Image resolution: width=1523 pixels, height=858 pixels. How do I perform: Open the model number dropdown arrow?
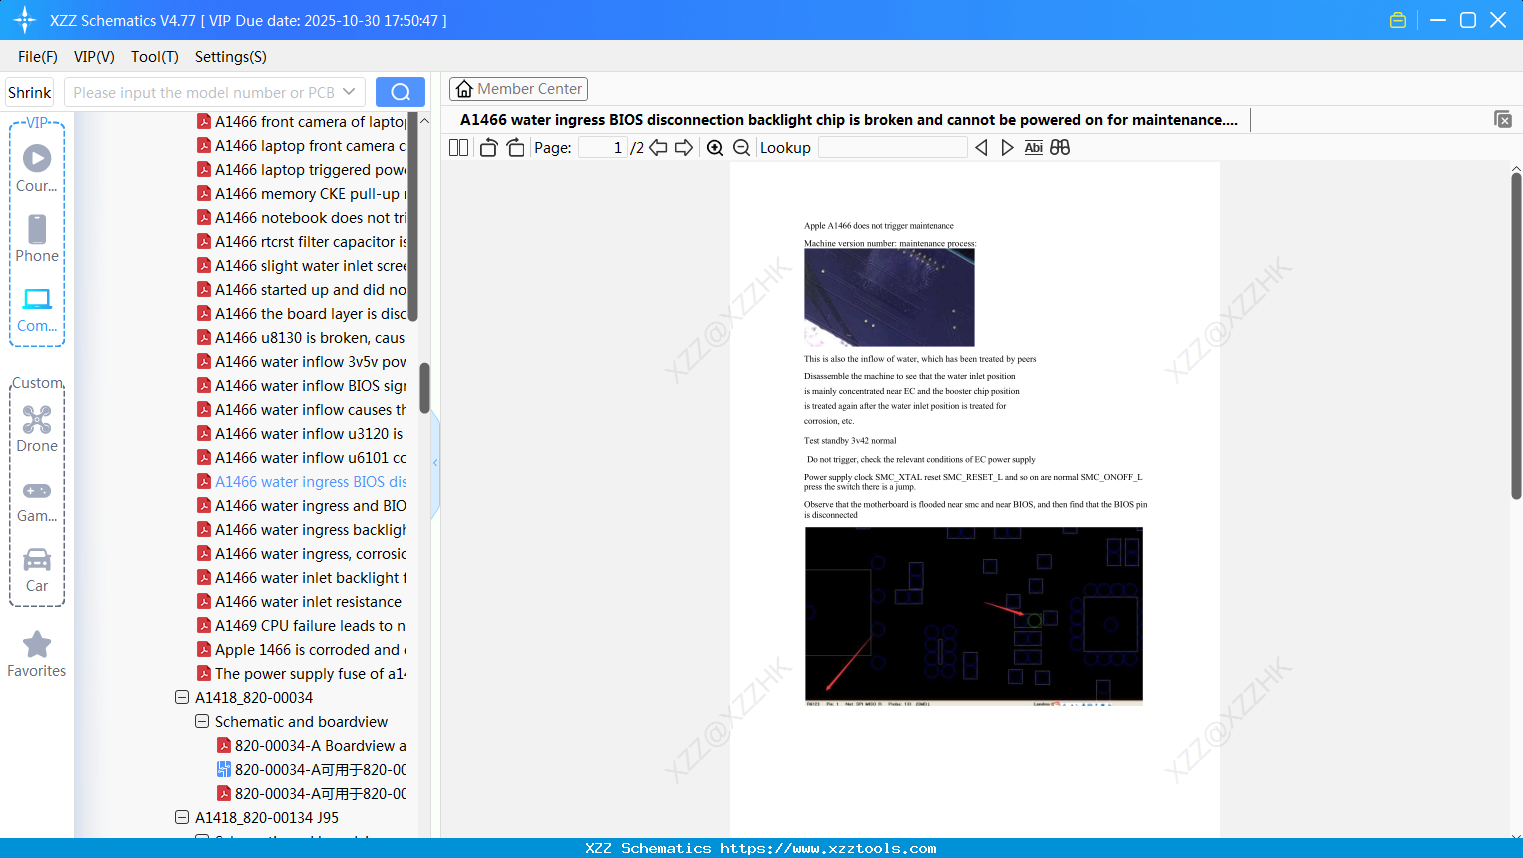(x=349, y=92)
